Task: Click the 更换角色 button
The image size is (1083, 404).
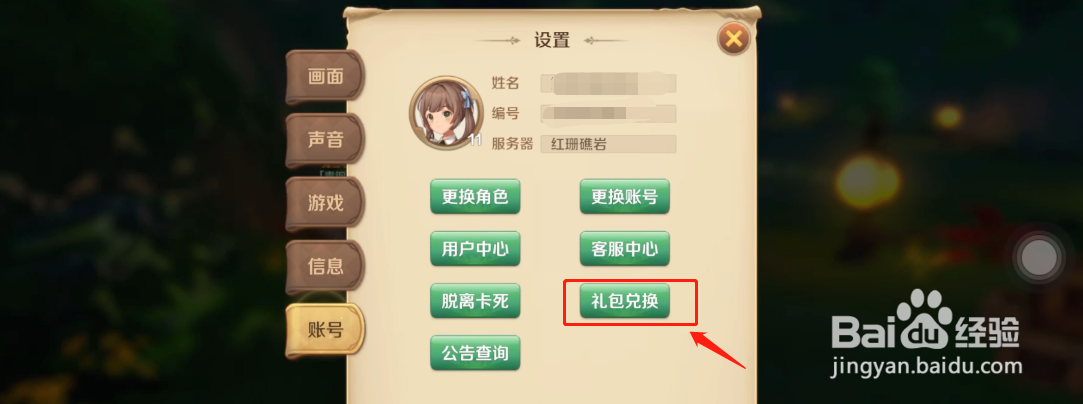Action: click(475, 197)
